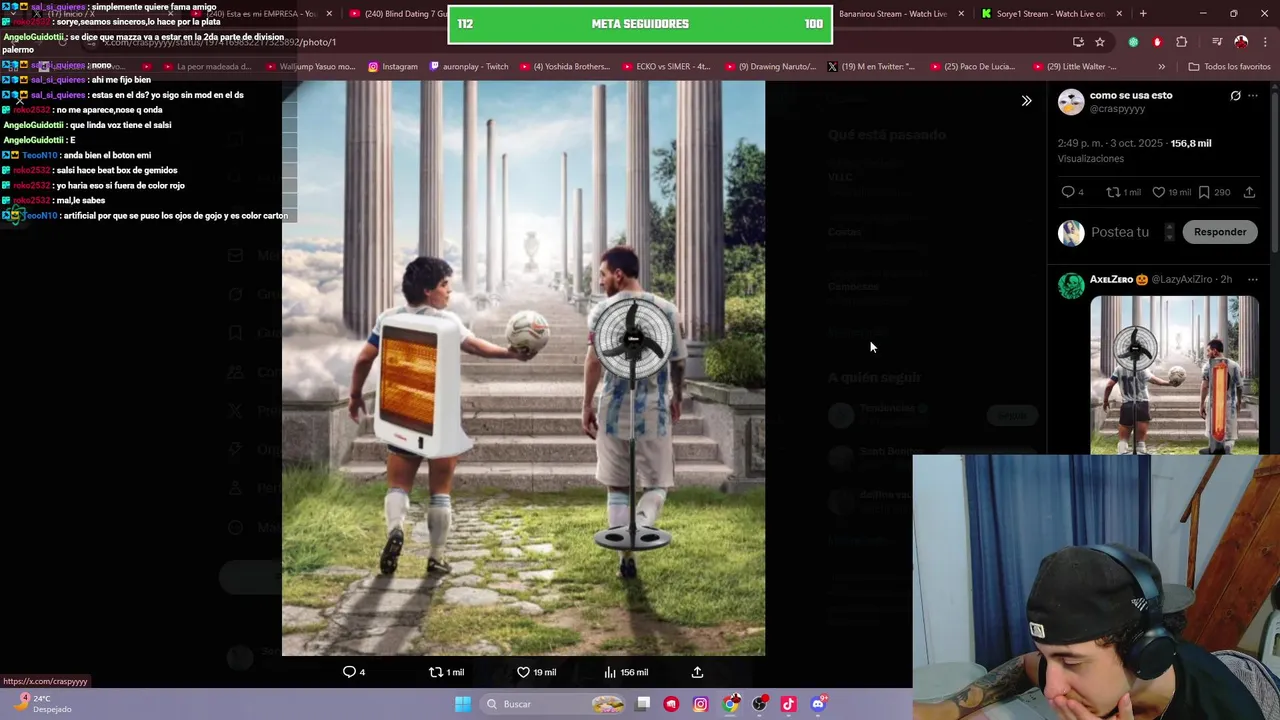The width and height of the screenshot is (1280, 720).
Task: Open Task View on the taskbar
Action: coord(643,704)
